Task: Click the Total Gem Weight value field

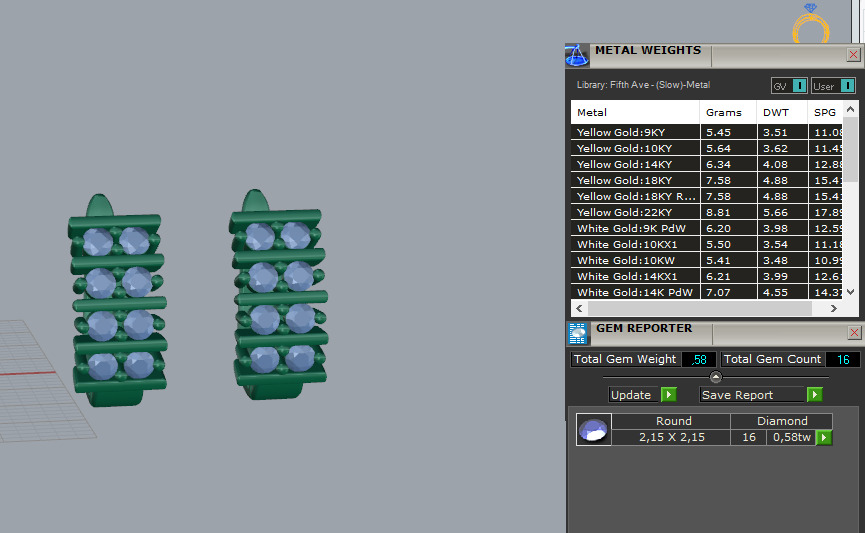Action: [x=699, y=359]
